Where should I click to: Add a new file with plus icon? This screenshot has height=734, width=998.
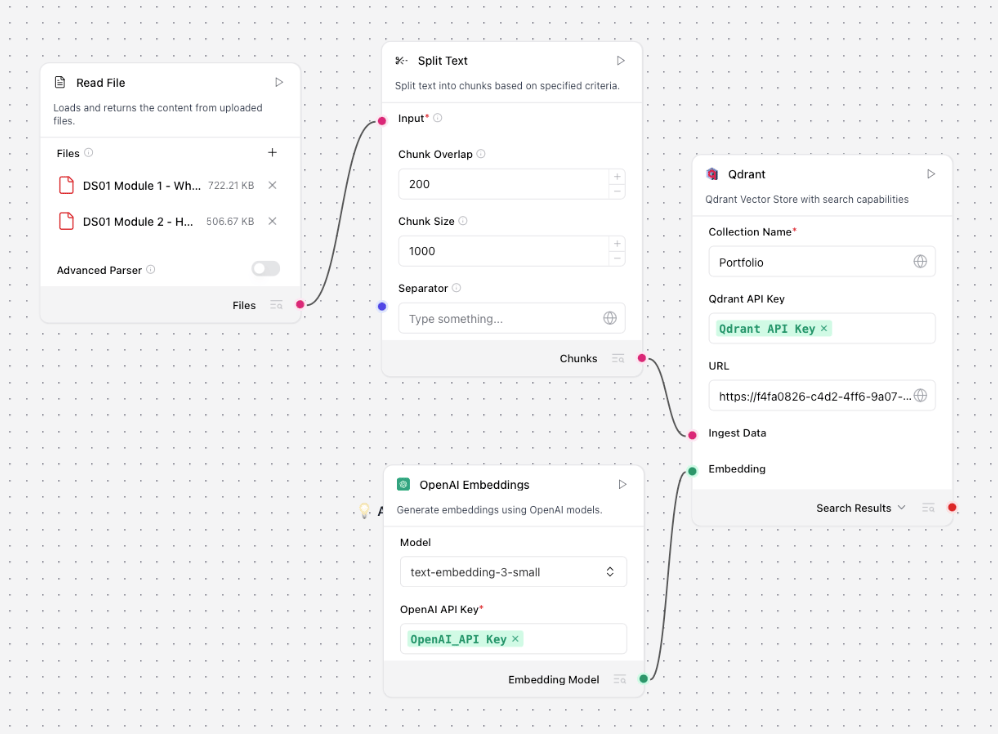pos(272,153)
